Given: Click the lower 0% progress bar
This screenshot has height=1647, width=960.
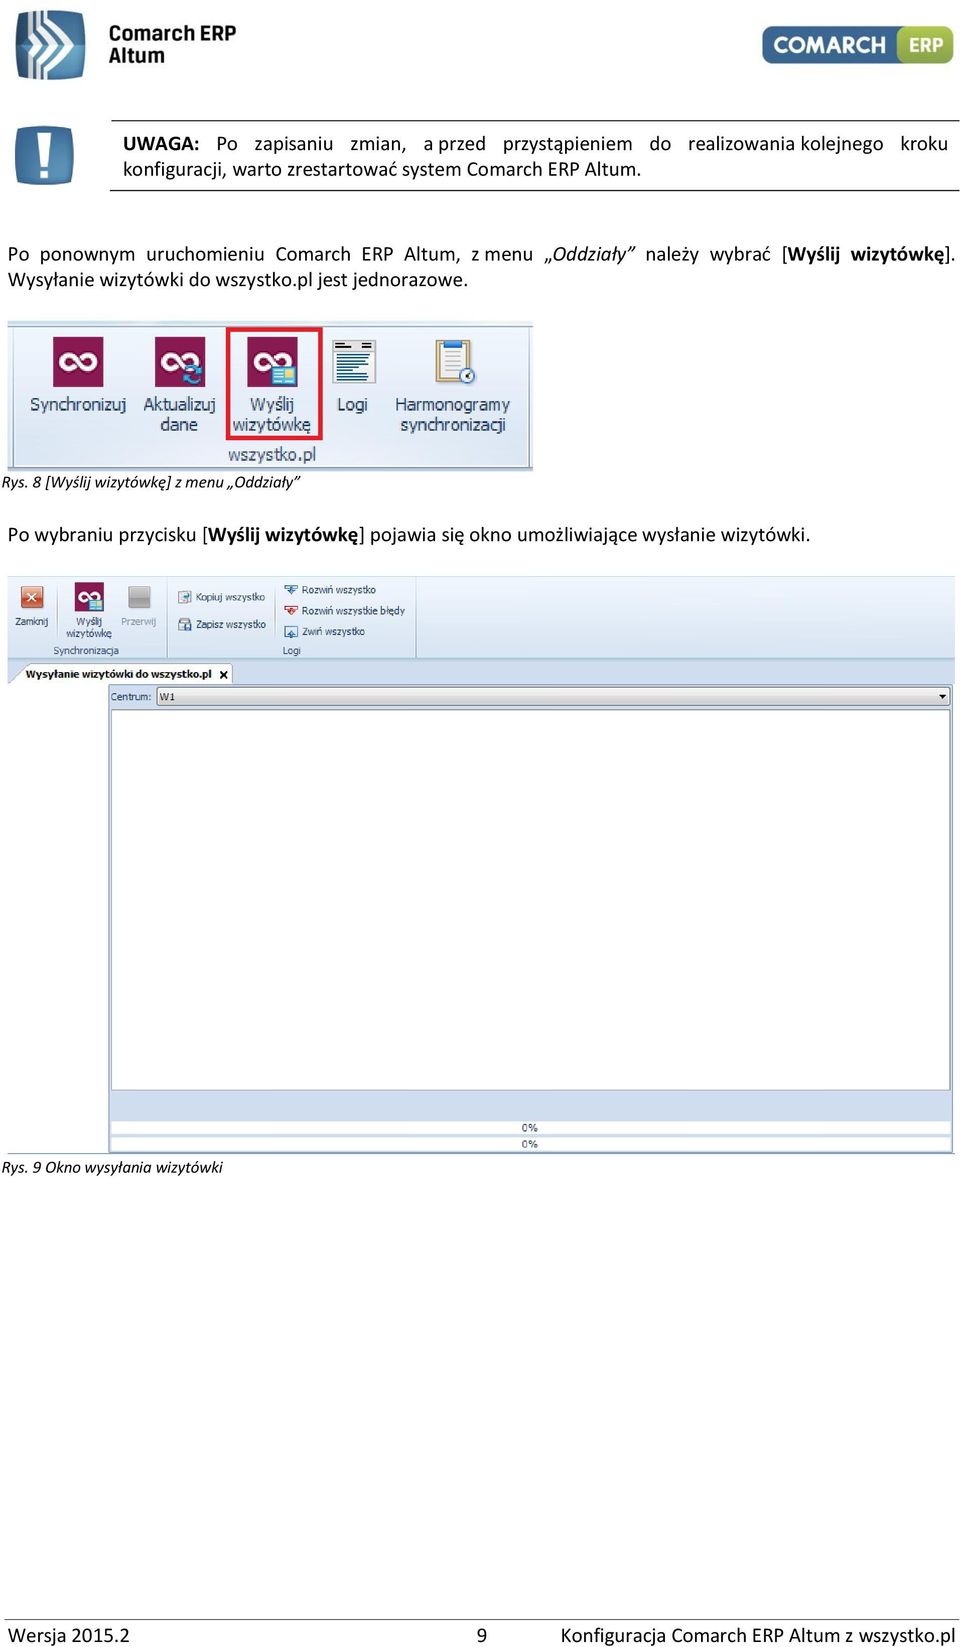Looking at the screenshot, I should point(530,1144).
